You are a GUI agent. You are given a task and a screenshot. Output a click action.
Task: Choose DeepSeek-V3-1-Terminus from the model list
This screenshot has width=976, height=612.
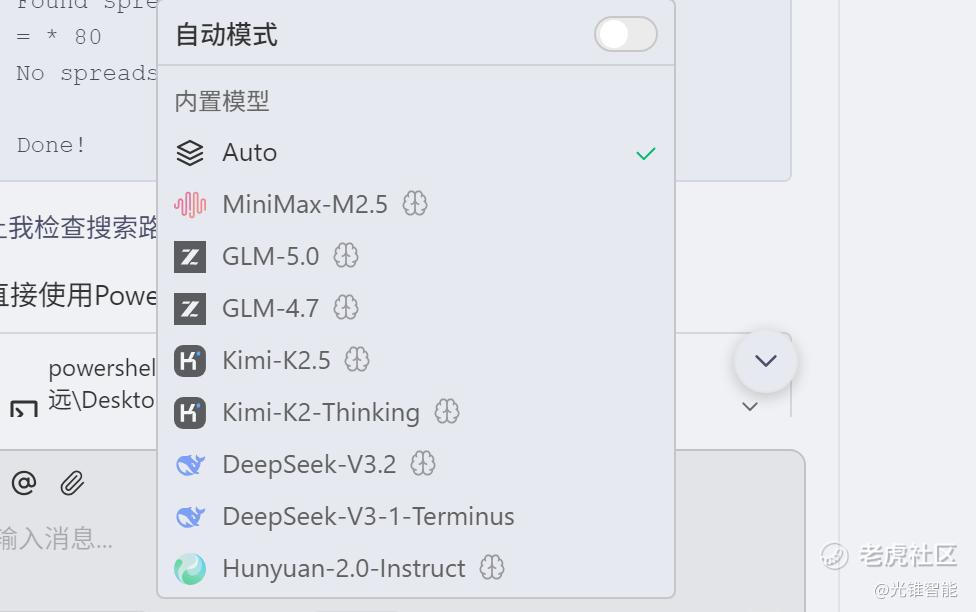[368, 517]
